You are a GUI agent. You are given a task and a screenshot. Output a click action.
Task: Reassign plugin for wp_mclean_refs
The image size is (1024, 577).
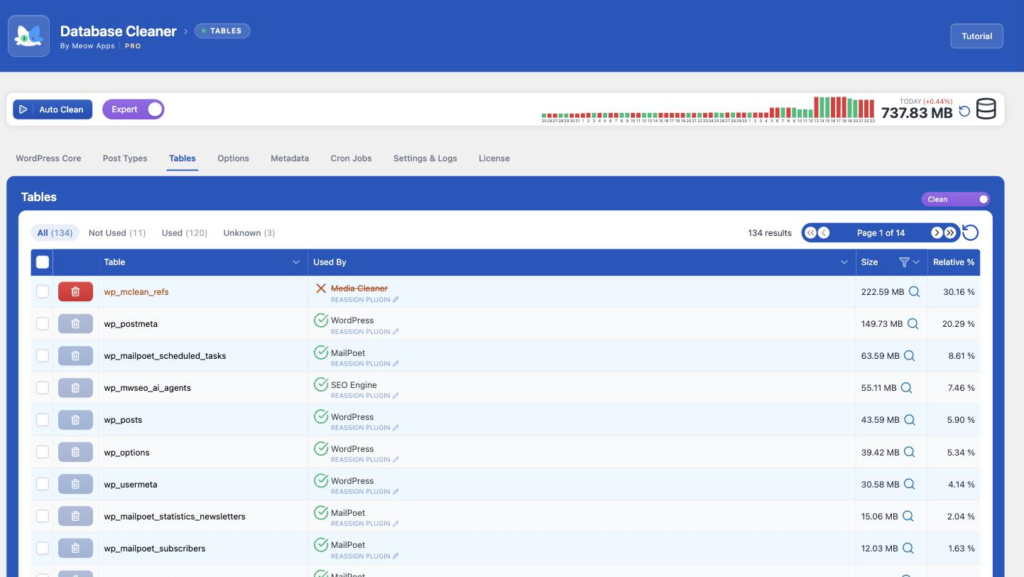tap(364, 300)
